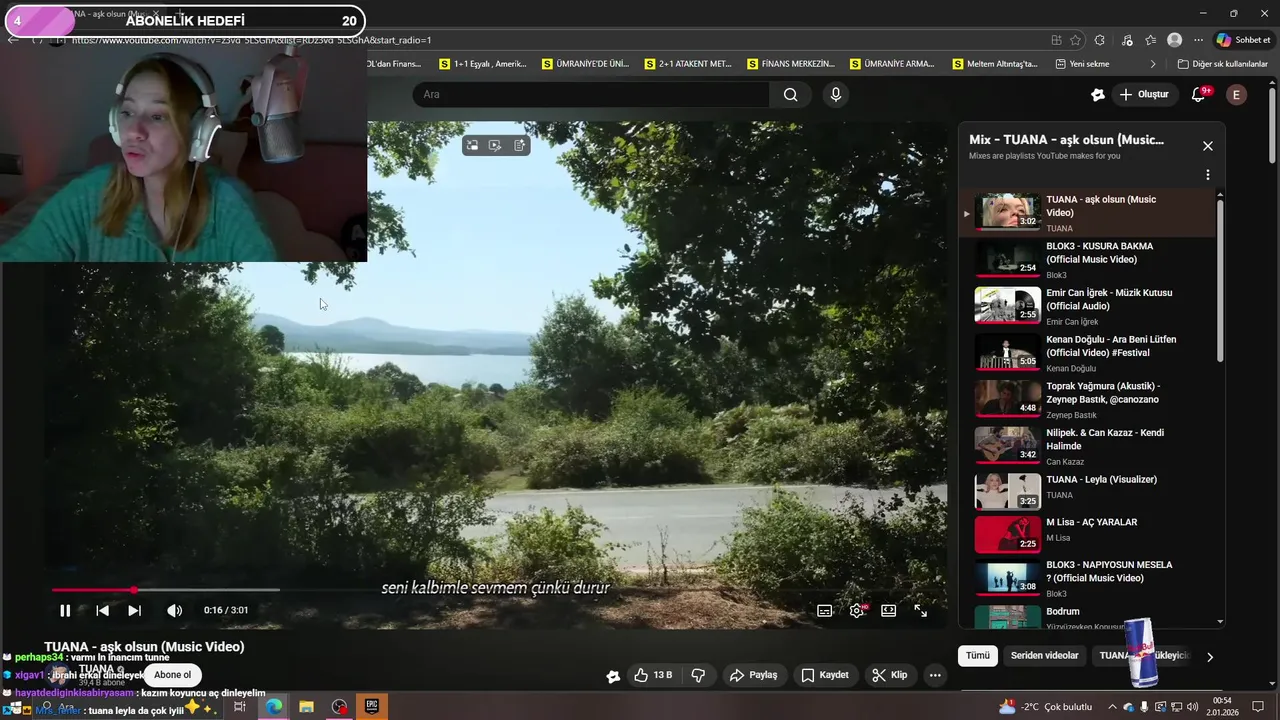Screen dimensions: 1280x720
Task: Expand bookmarks bar overflow chevron
Action: click(1153, 64)
